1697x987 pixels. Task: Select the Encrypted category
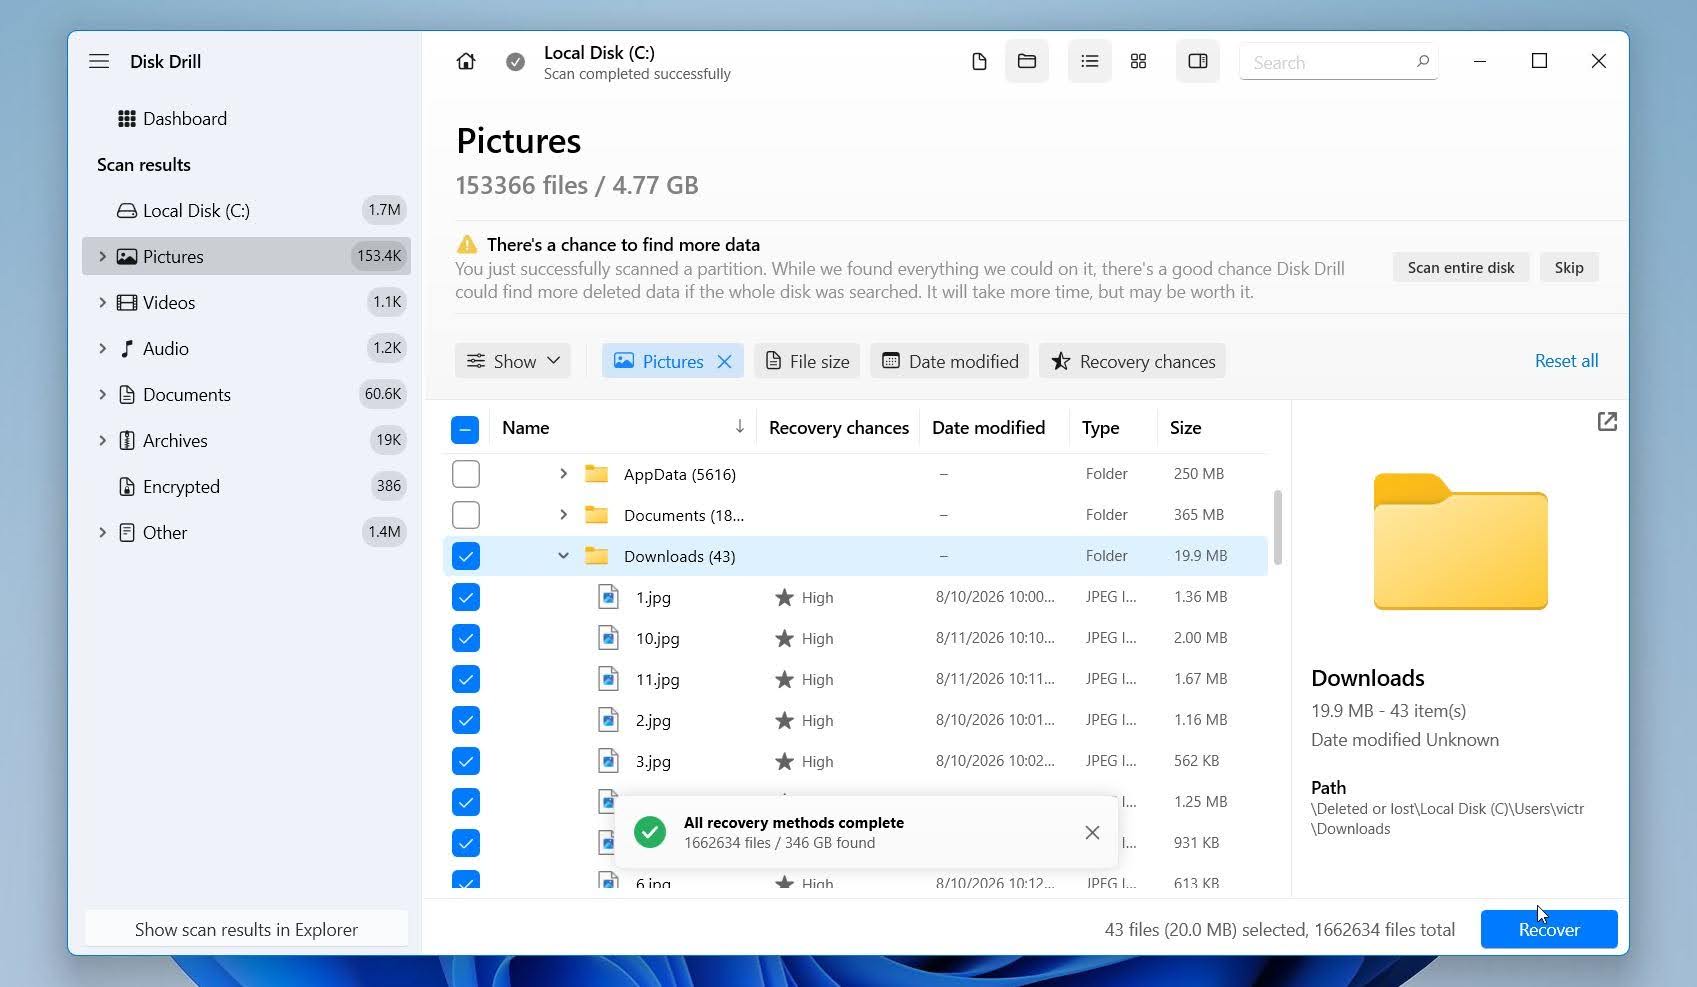[246, 486]
